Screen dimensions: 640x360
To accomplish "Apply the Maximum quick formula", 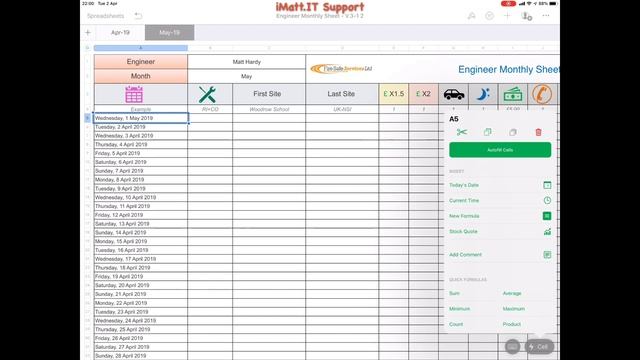I will tap(513, 309).
